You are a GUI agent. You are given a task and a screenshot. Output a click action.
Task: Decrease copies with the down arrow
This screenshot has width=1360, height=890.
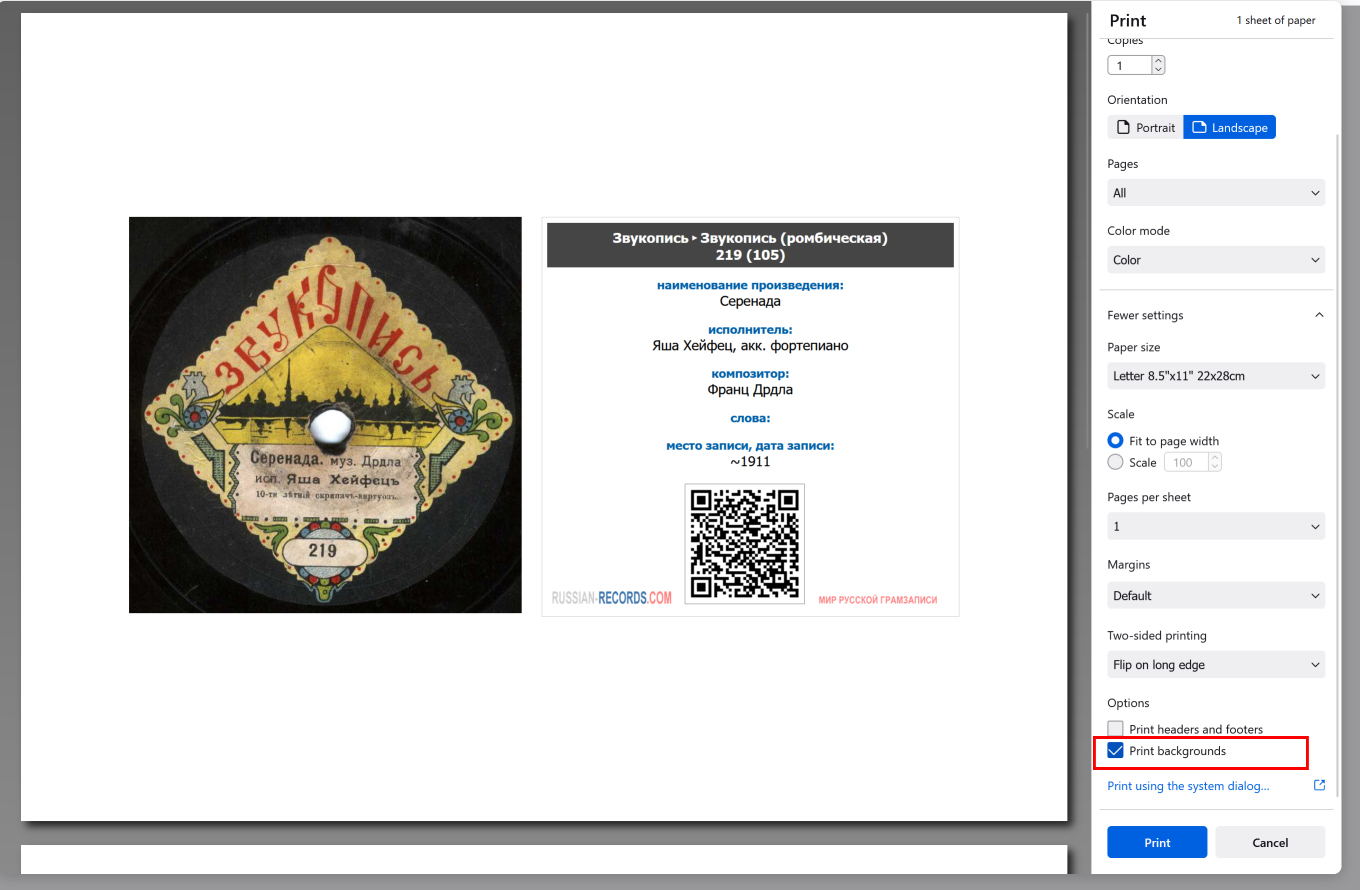[x=1158, y=71]
